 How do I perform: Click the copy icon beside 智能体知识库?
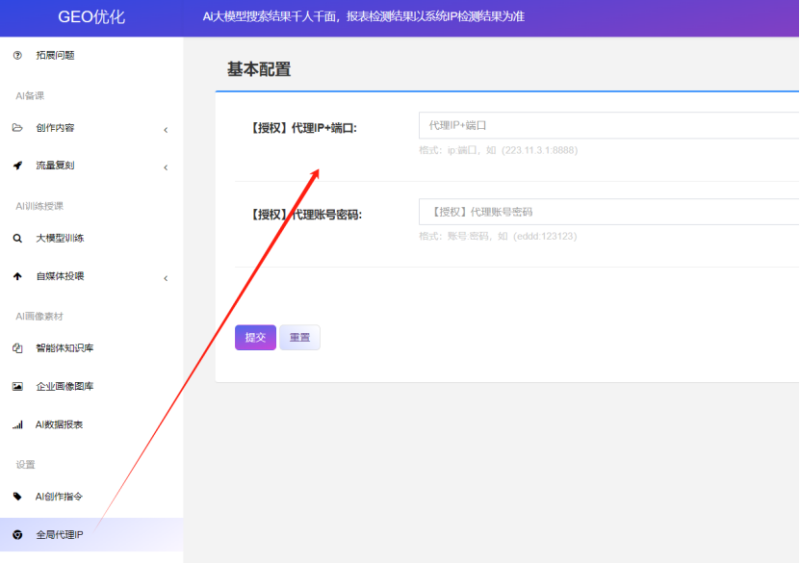[x=17, y=348]
